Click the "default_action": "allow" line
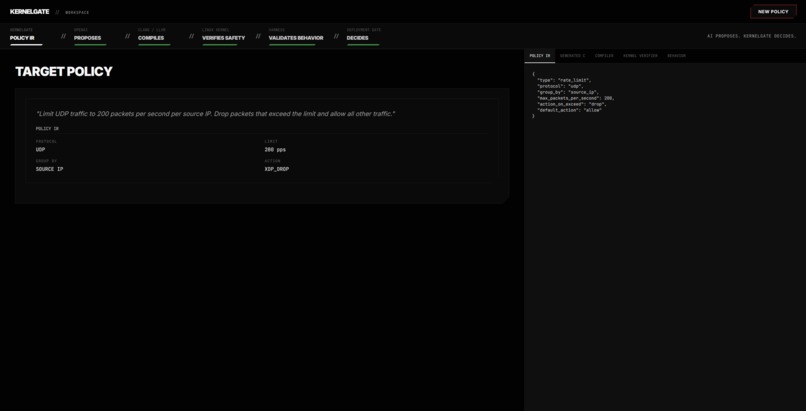Image resolution: width=806 pixels, height=411 pixels. [569, 110]
